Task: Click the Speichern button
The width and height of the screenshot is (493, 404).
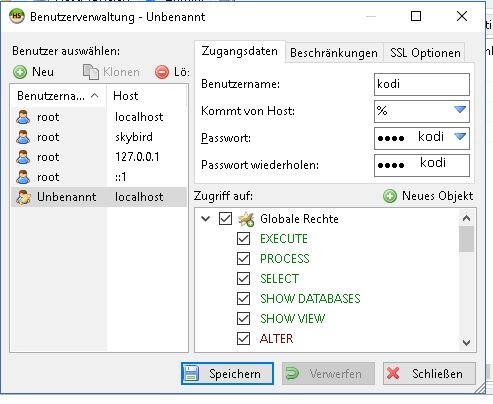Action: pos(227,374)
